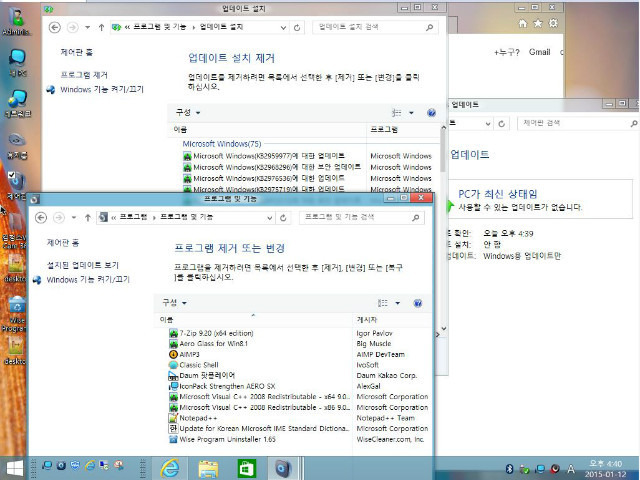Go up one level in the update install window

[x=102, y=27]
